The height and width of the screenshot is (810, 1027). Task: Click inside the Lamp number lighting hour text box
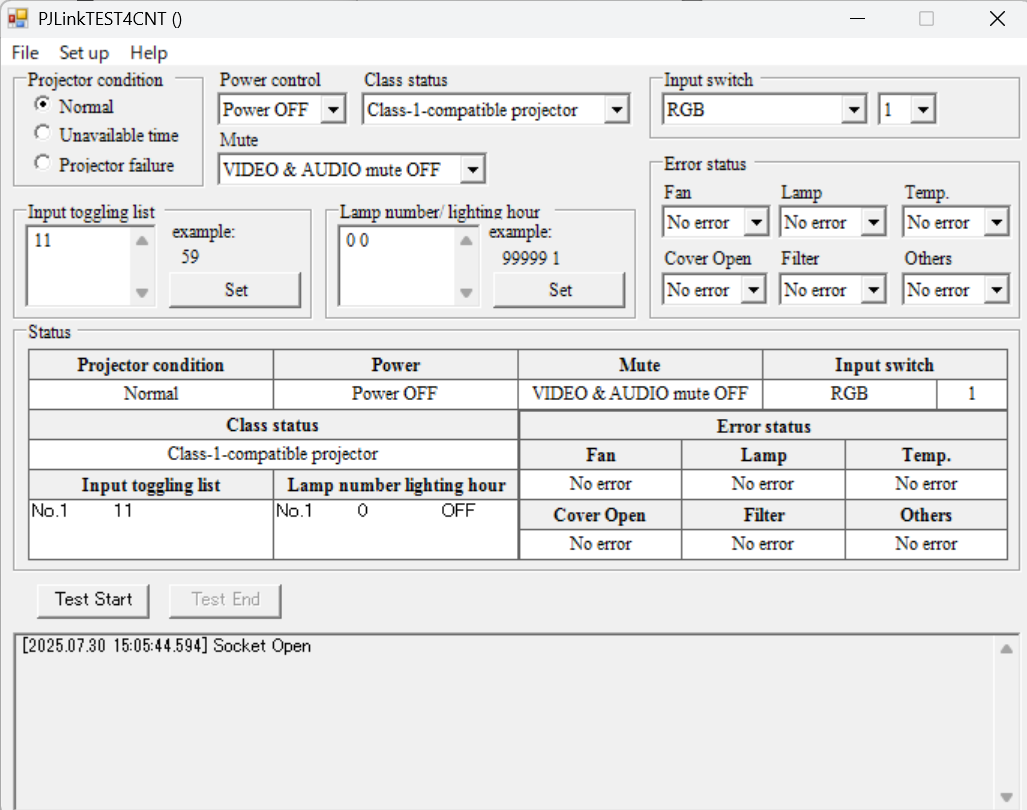tap(397, 266)
